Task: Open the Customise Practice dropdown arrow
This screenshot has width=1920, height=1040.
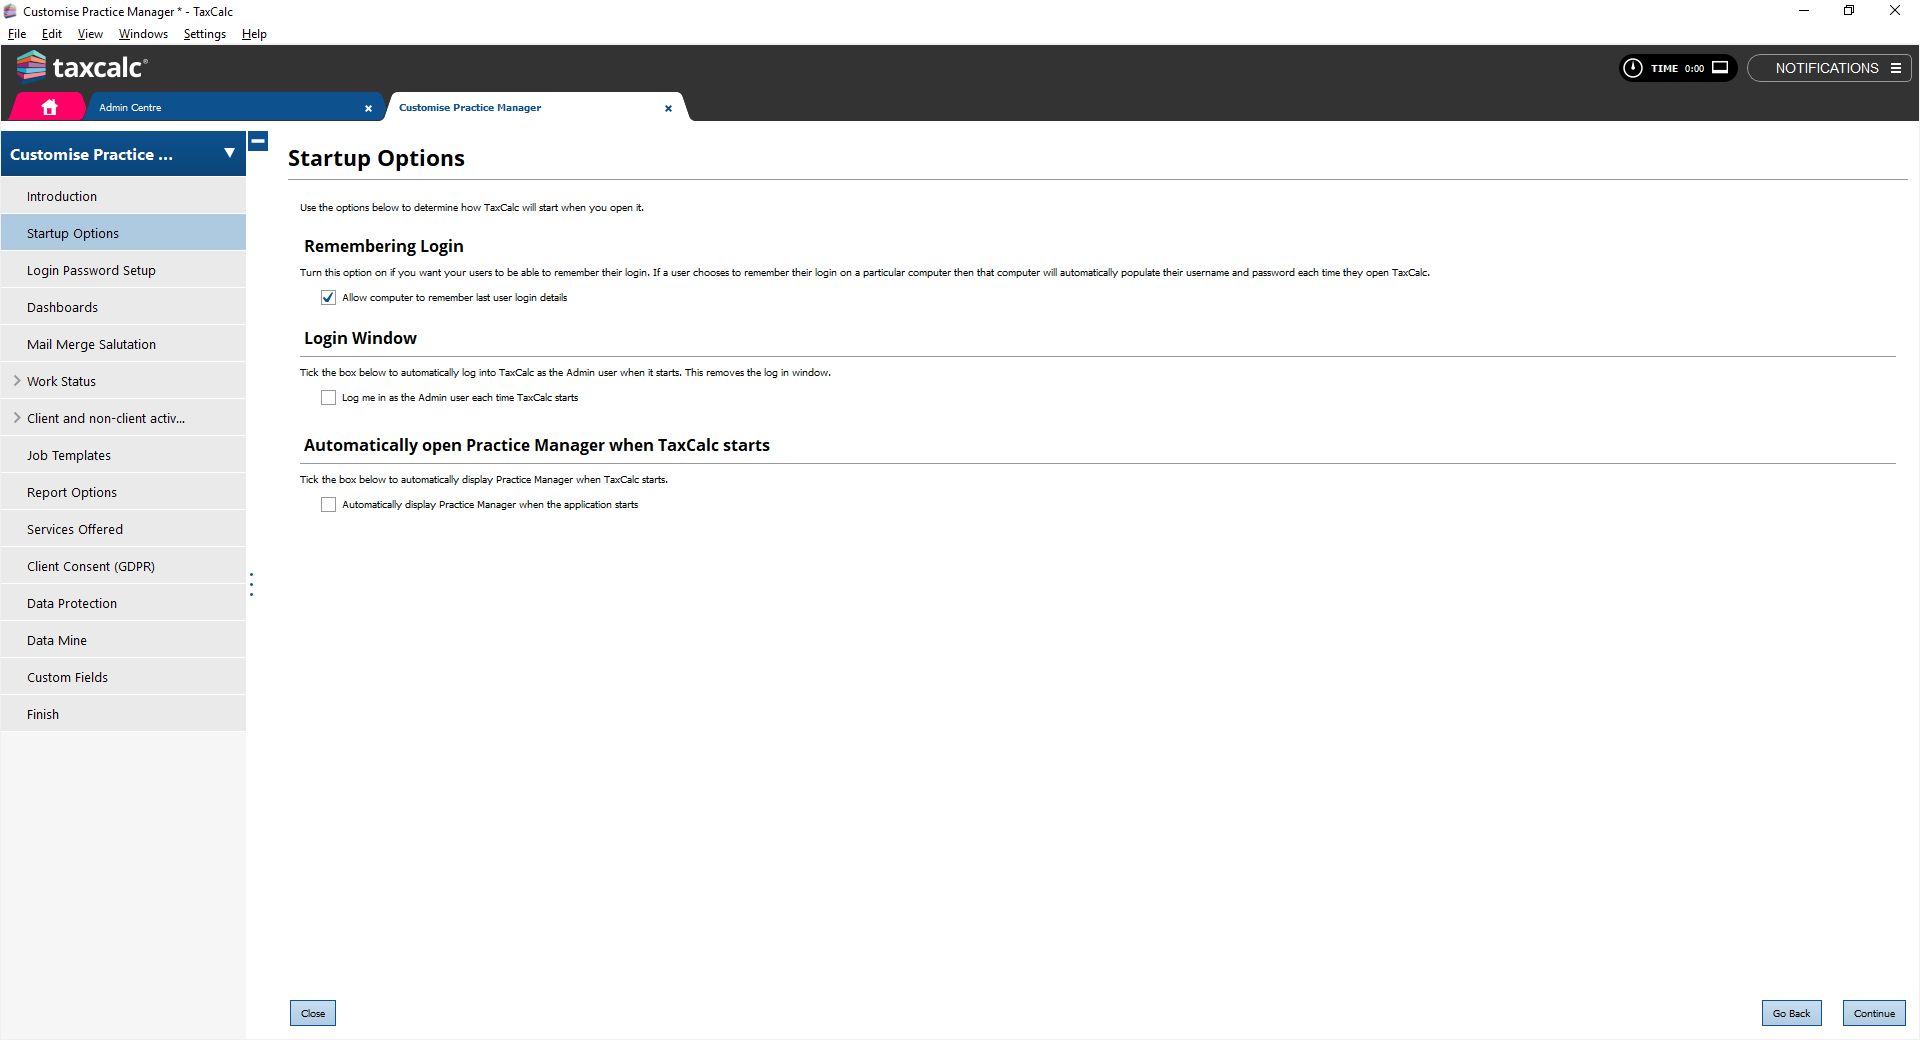Action: pyautogui.click(x=229, y=154)
